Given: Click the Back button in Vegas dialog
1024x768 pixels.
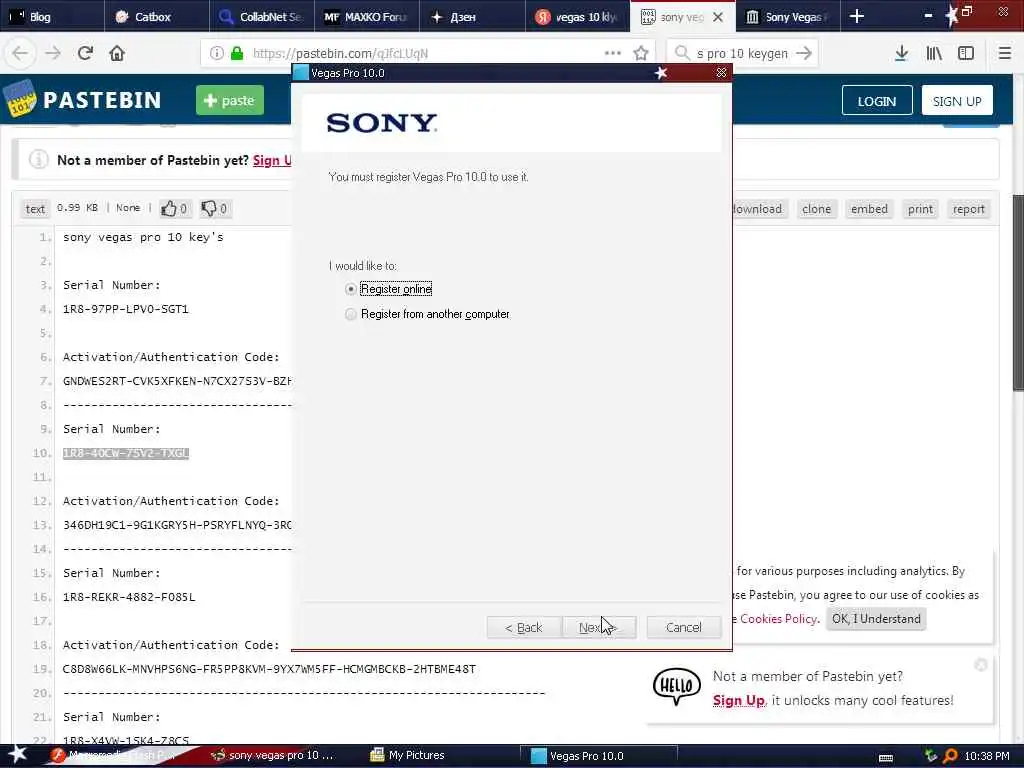Looking at the screenshot, I should (x=524, y=628).
